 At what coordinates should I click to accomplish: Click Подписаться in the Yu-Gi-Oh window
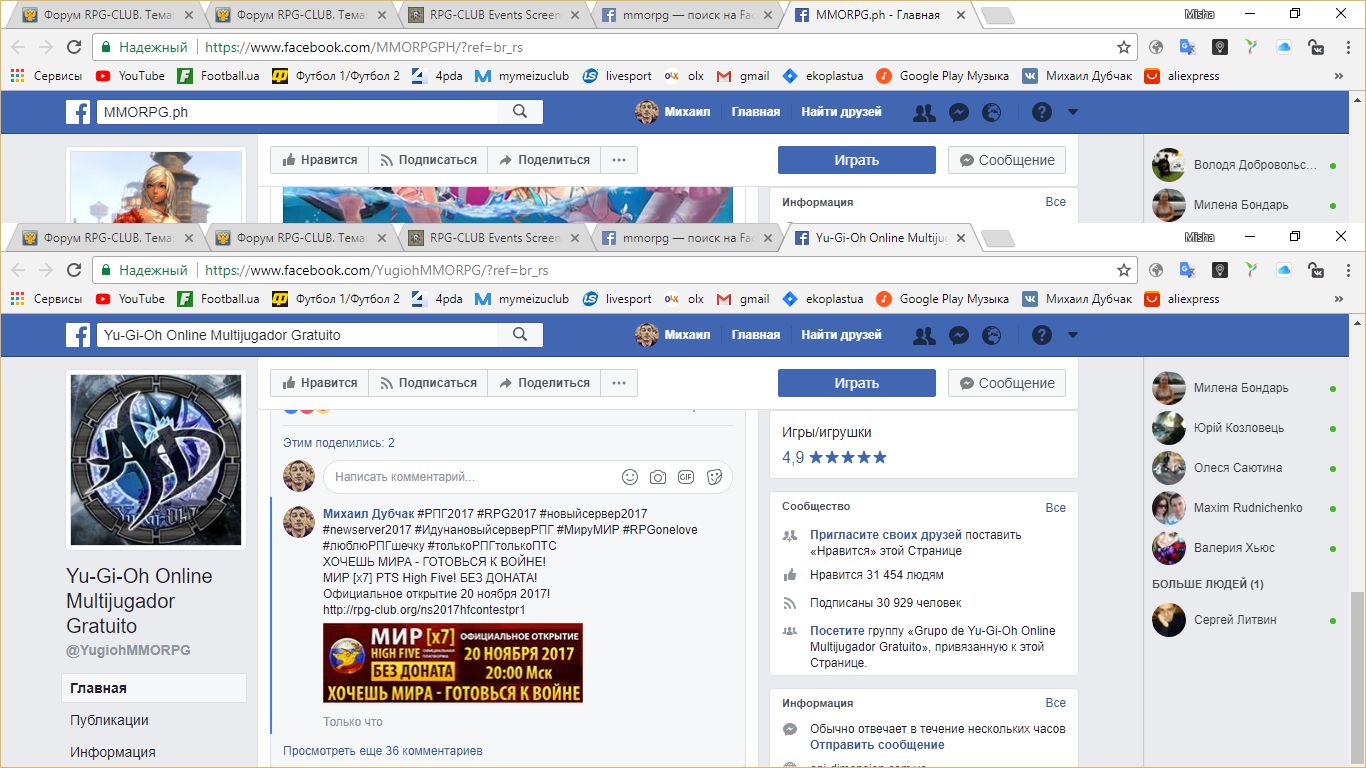[x=428, y=383]
